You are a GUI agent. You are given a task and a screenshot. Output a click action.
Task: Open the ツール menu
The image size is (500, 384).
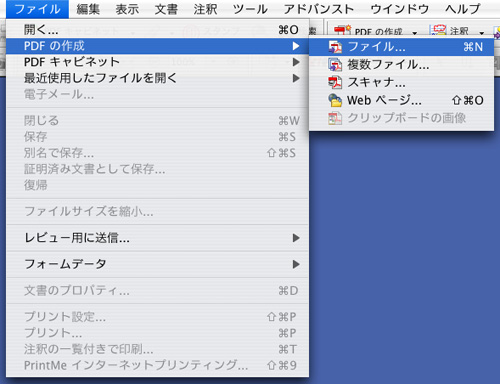[250, 9]
